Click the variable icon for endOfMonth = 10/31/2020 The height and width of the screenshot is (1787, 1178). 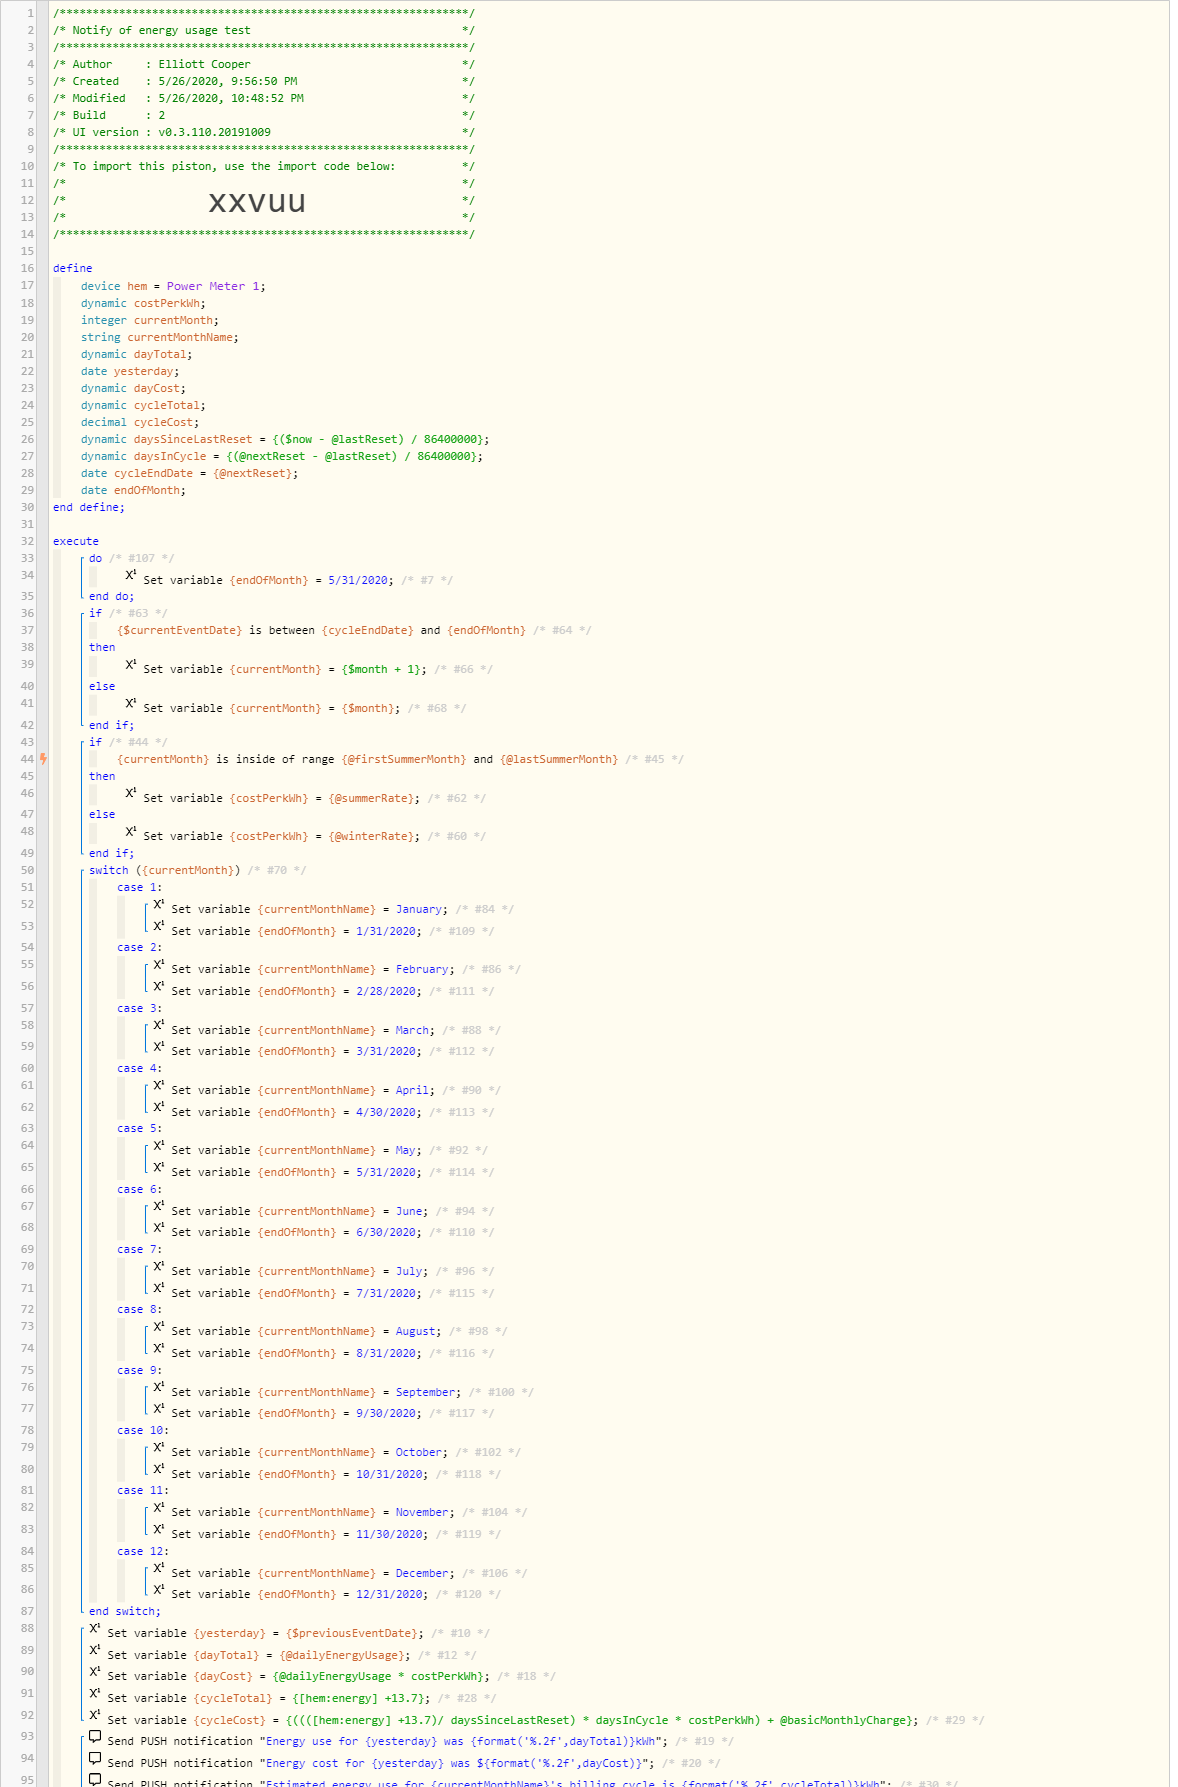pyautogui.click(x=159, y=1469)
